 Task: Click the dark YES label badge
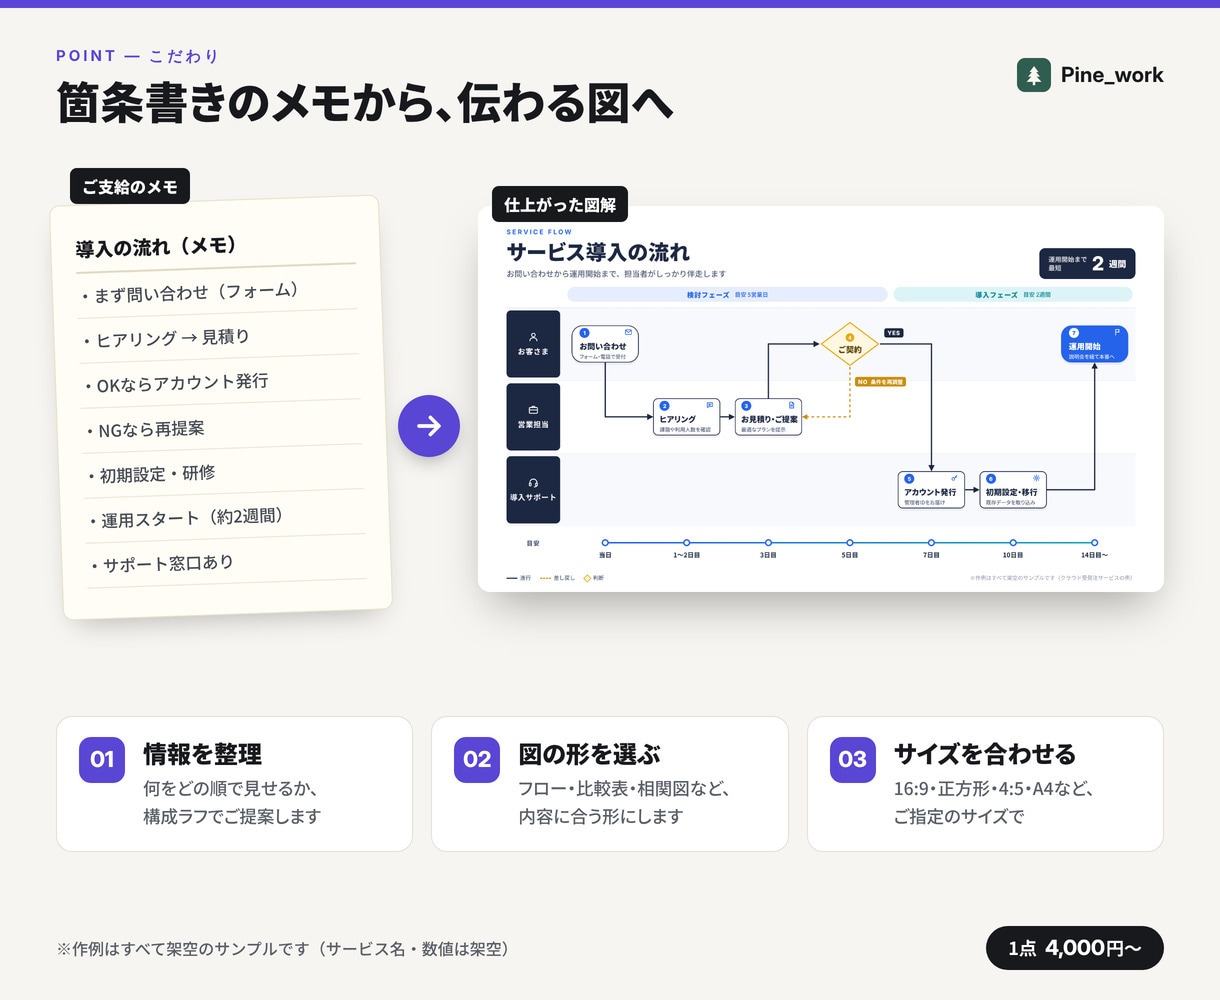893,333
